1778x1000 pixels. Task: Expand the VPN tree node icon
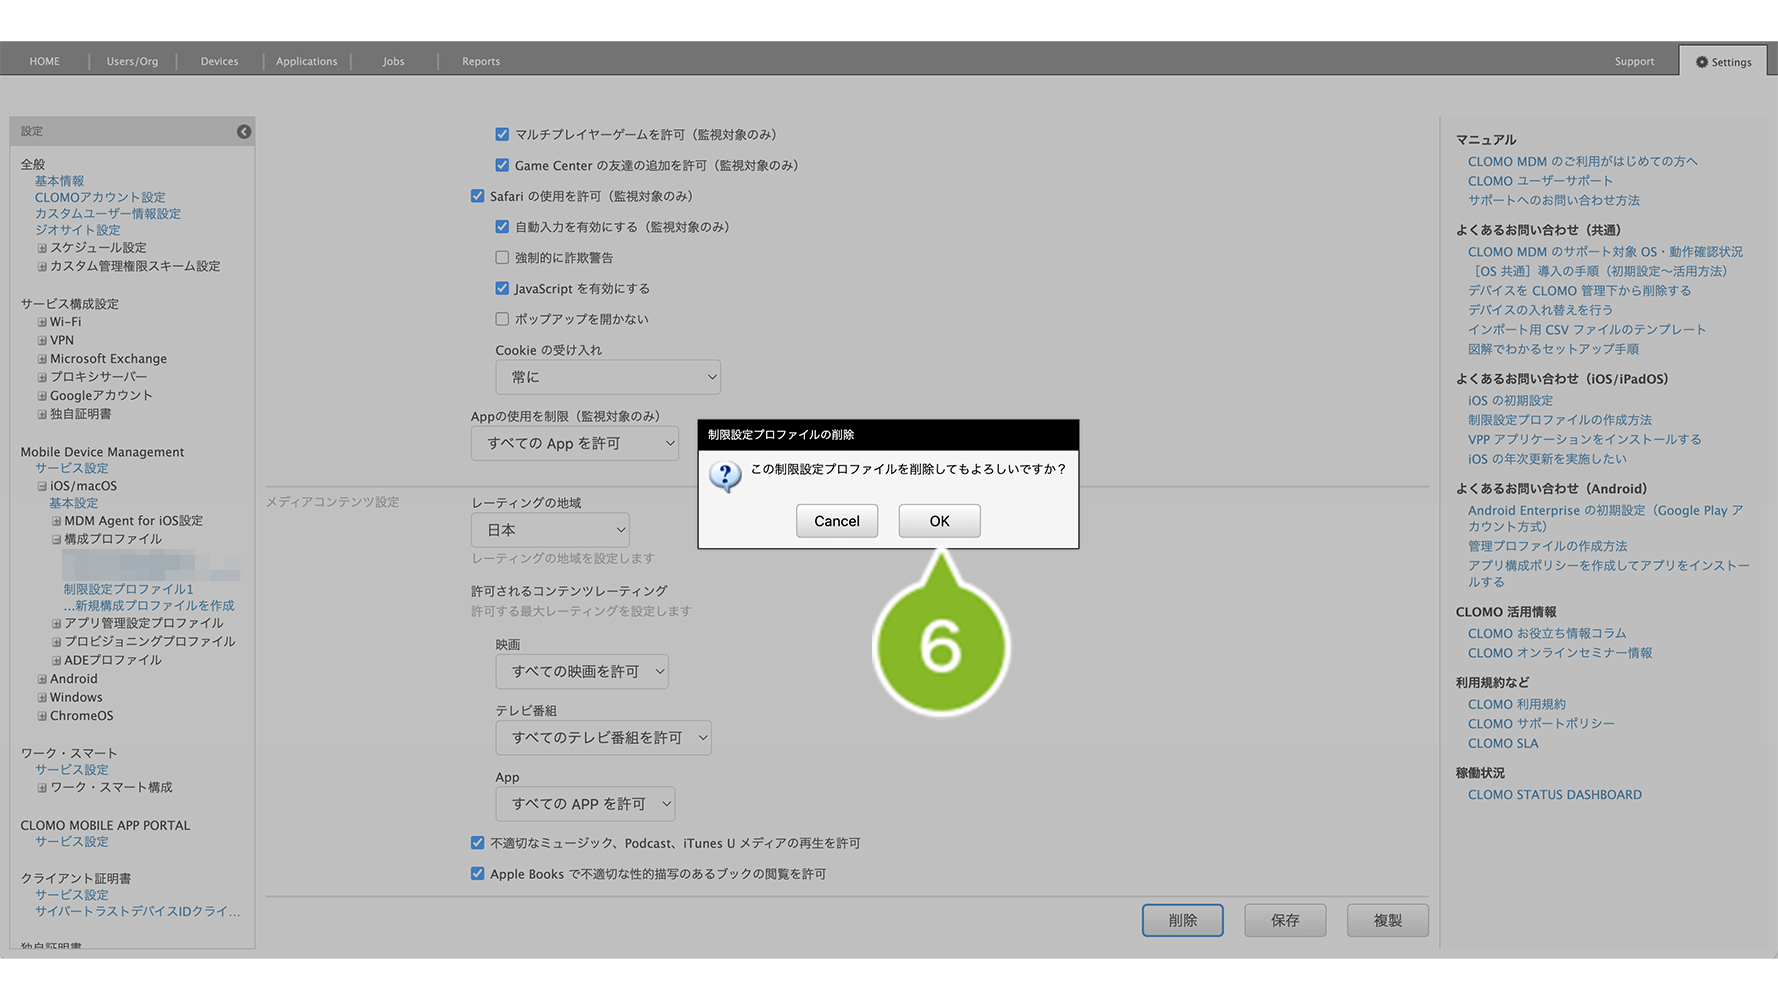point(42,341)
